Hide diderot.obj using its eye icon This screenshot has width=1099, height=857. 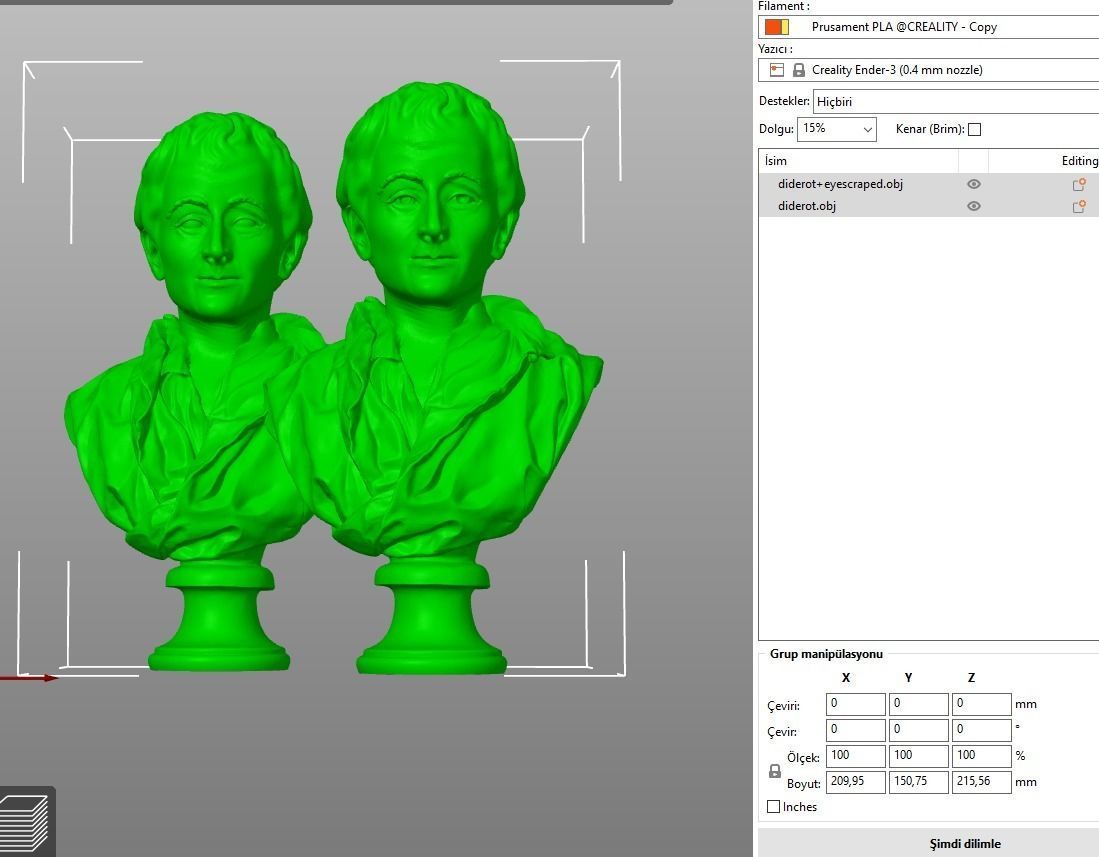pyautogui.click(x=974, y=206)
